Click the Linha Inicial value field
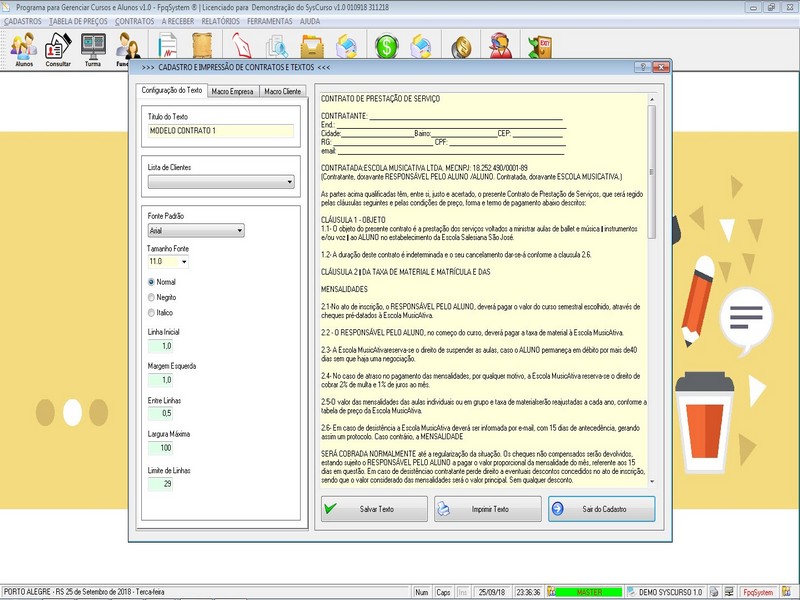Viewport: 800px width, 600px height. point(160,346)
